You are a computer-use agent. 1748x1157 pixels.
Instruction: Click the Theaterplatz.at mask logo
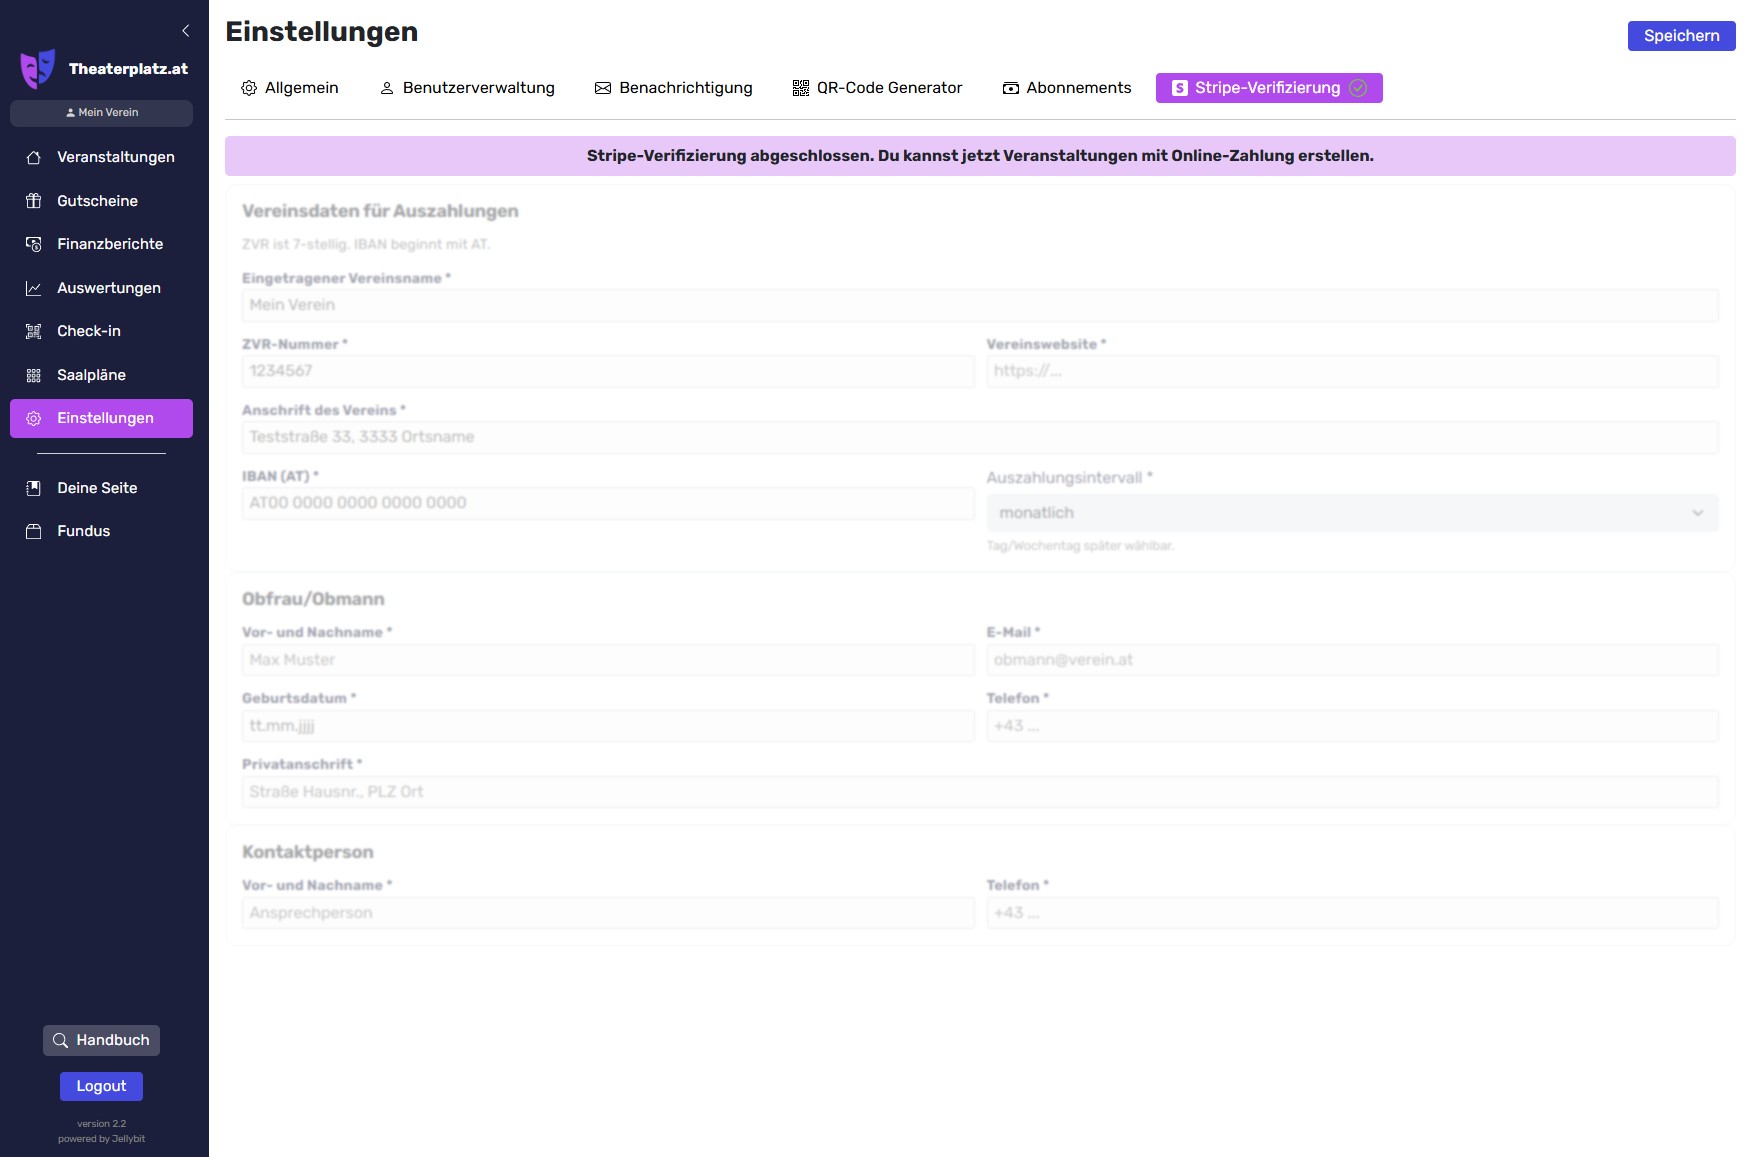(38, 69)
